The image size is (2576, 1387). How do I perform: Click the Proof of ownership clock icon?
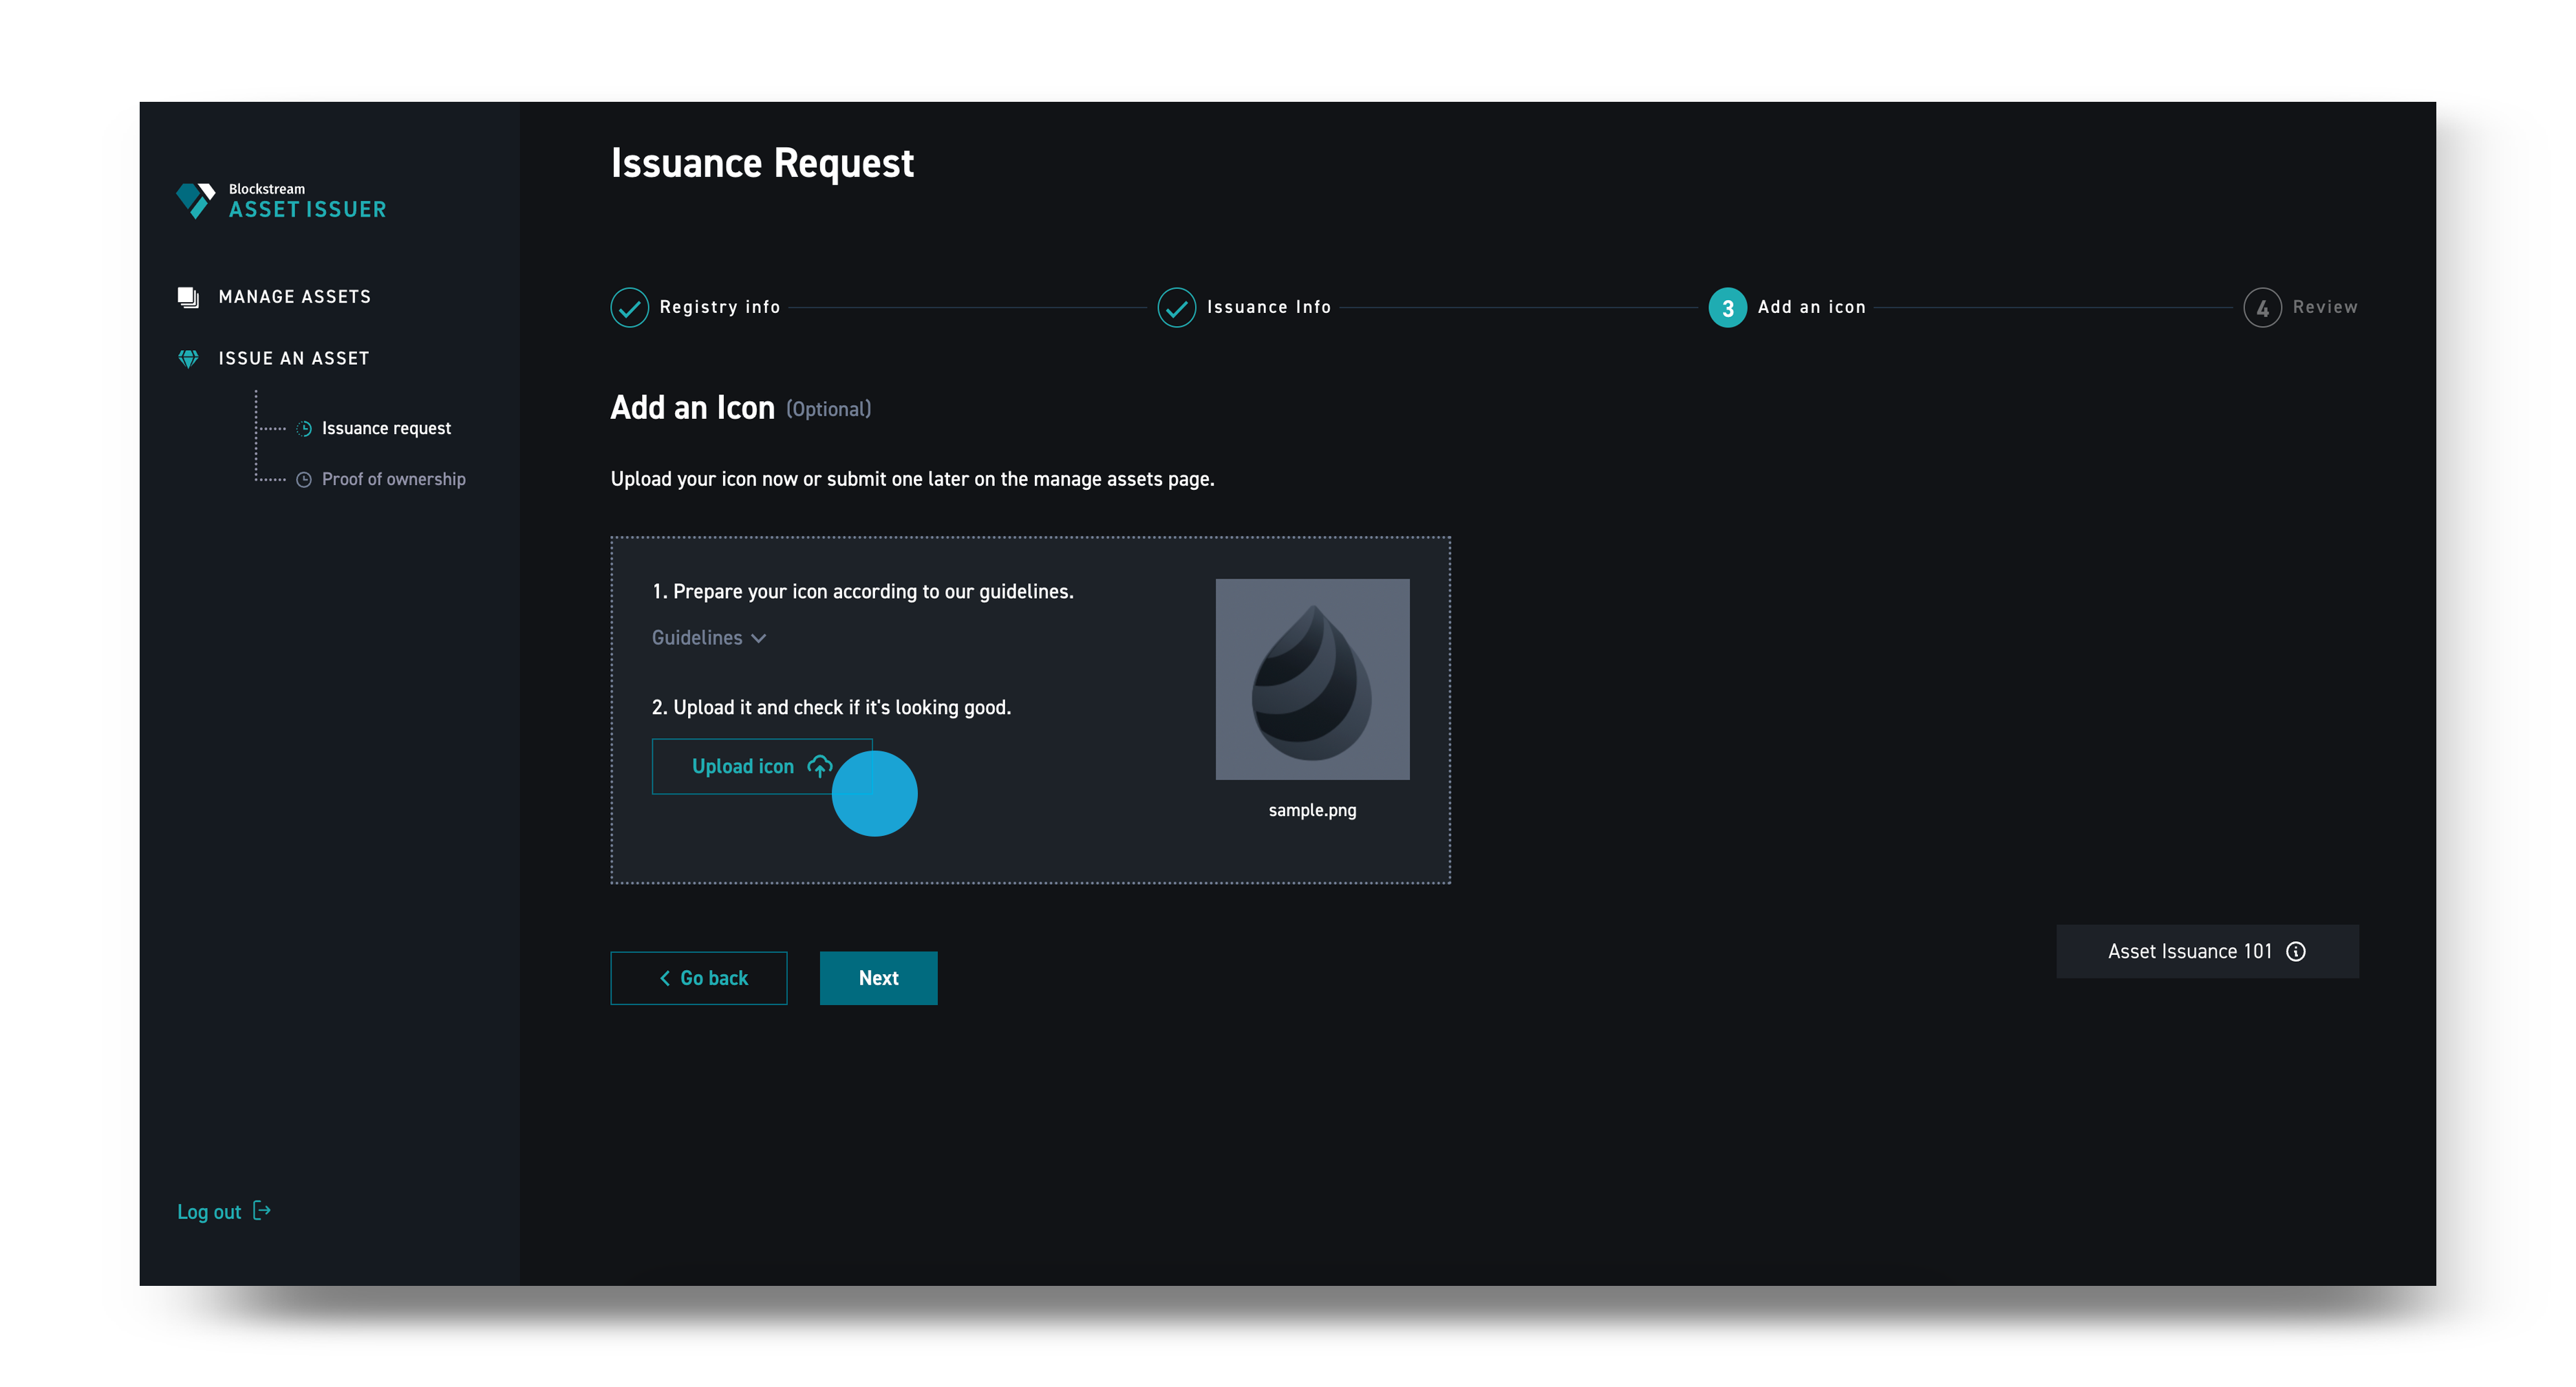click(304, 479)
